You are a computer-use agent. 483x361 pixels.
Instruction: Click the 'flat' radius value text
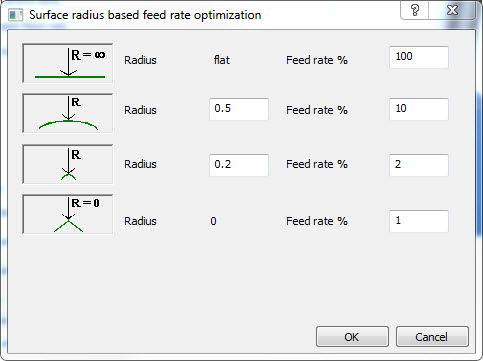pyautogui.click(x=222, y=60)
